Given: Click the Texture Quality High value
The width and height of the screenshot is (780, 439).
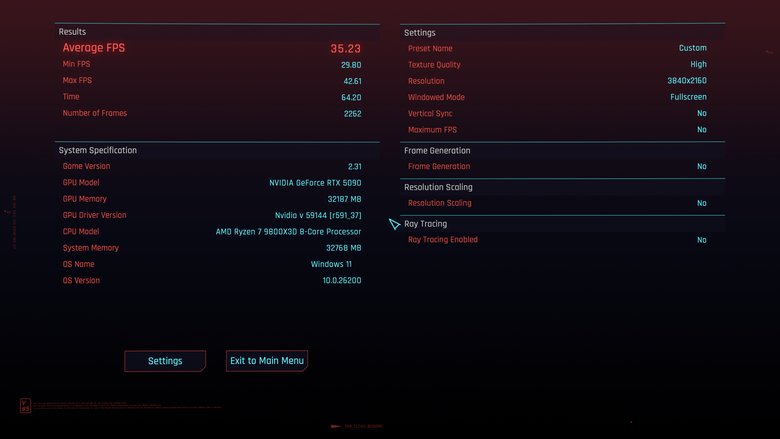Looking at the screenshot, I should [698, 65].
